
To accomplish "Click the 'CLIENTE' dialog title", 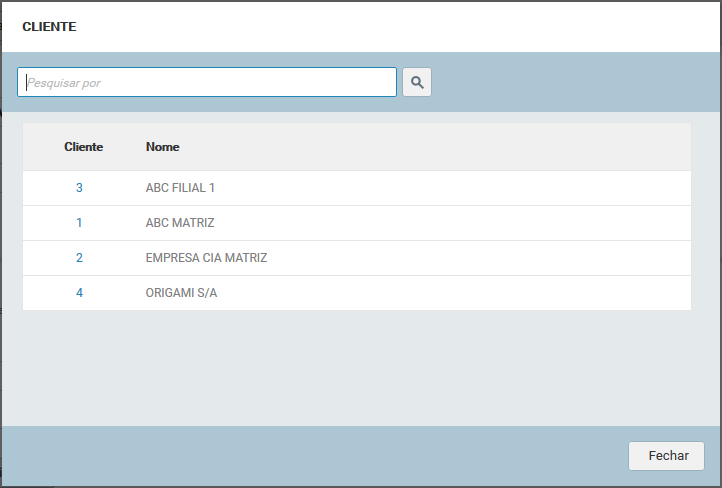I will (49, 27).
